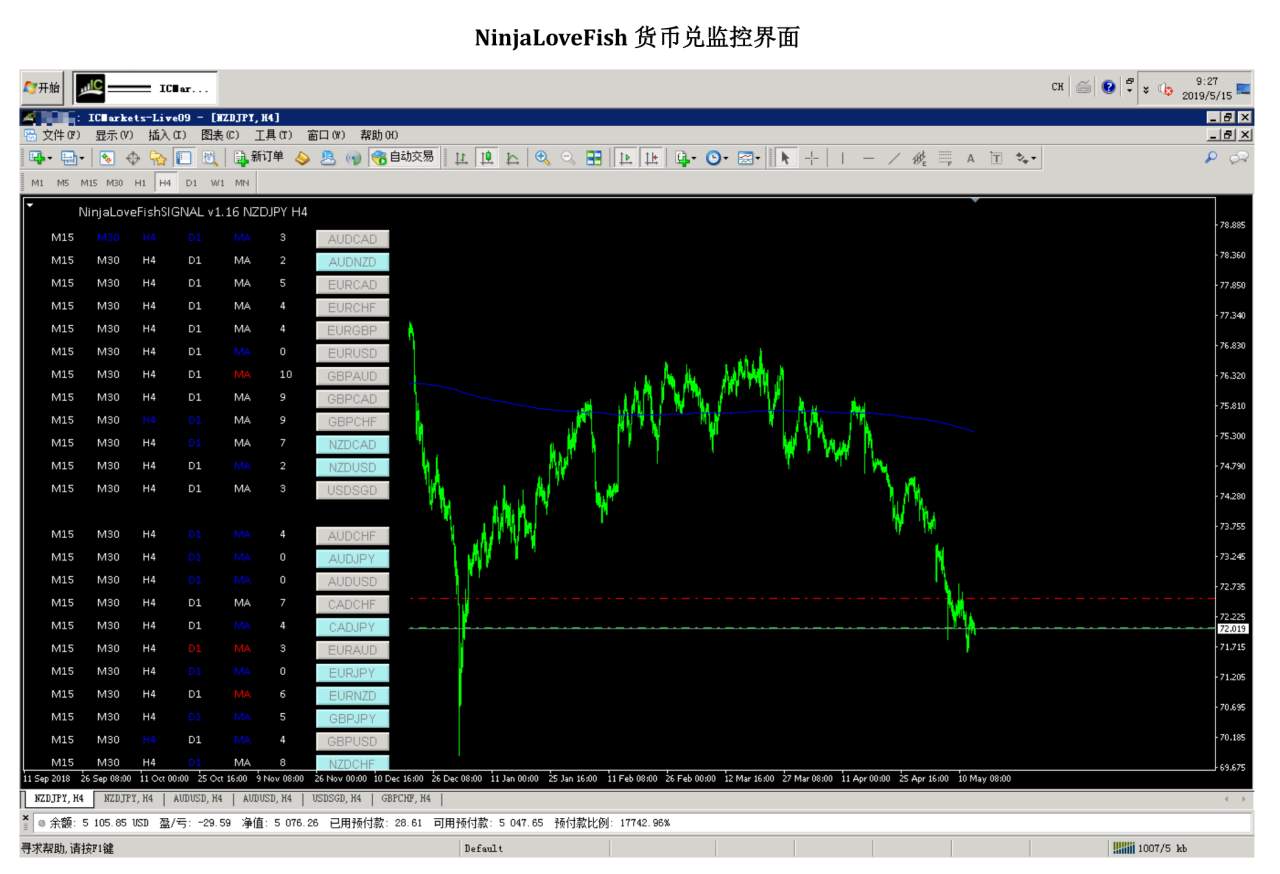Select the text label tool T
The width and height of the screenshot is (1280, 874).
pyautogui.click(x=996, y=158)
